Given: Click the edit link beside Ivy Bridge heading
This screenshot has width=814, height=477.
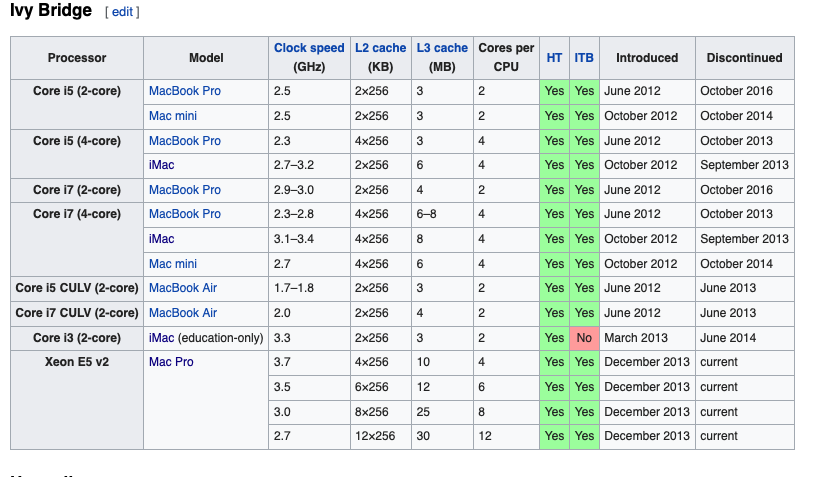Looking at the screenshot, I should (123, 11).
